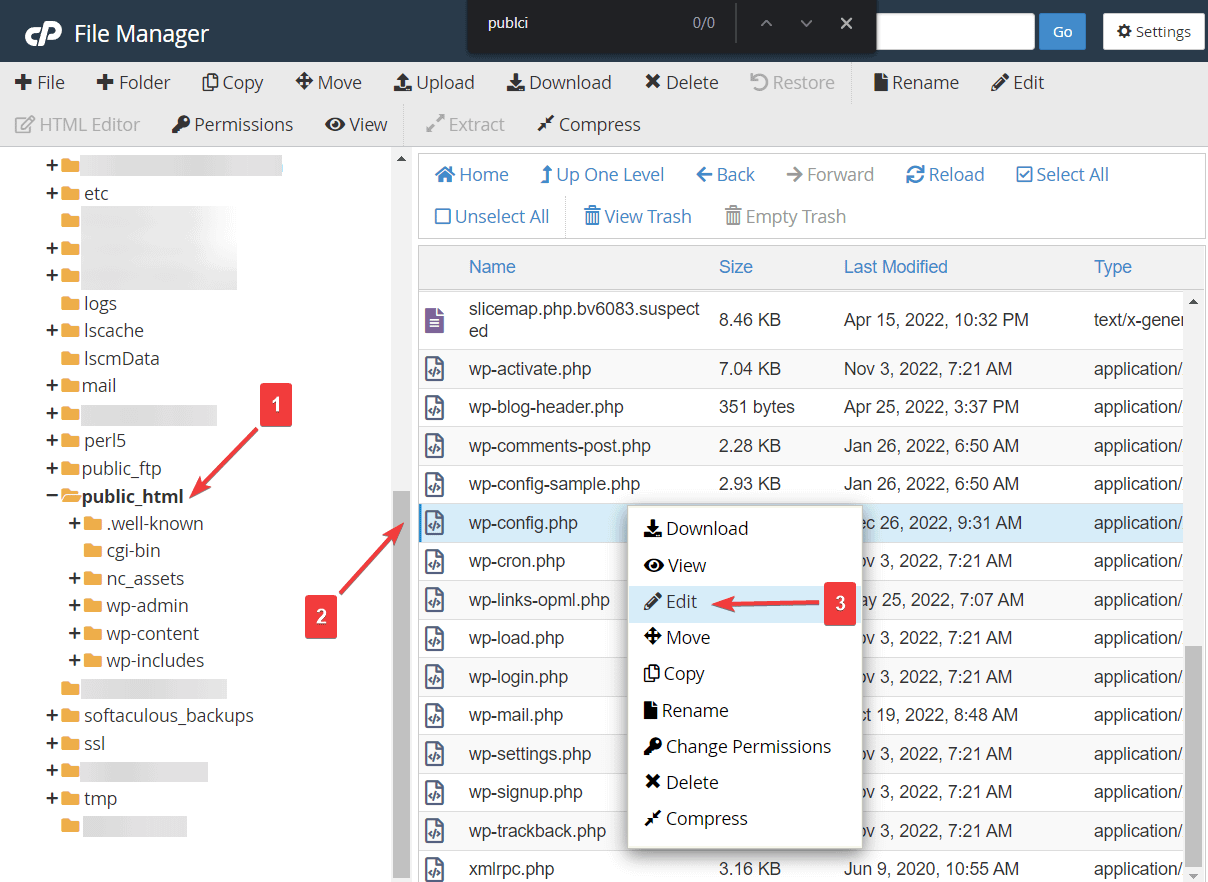The height and width of the screenshot is (882, 1208).
Task: Click the toolbar Rename button
Action: tap(916, 83)
